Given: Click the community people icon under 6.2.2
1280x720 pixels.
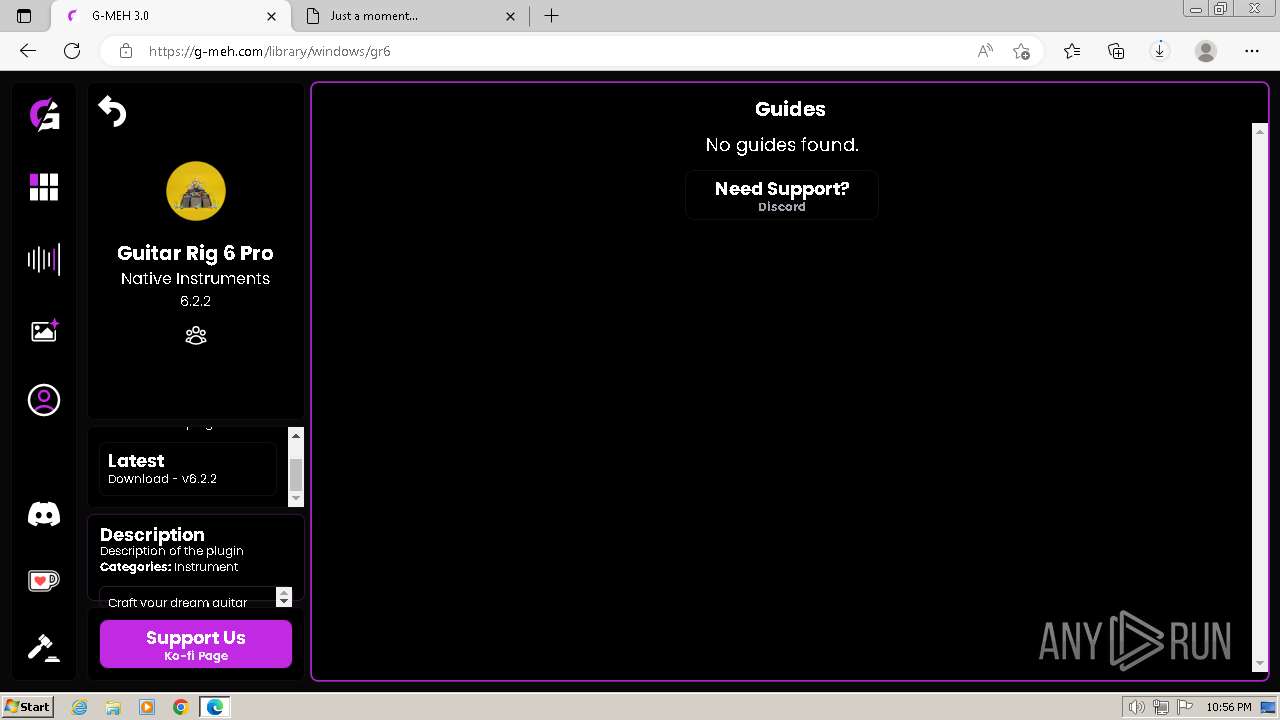Looking at the screenshot, I should [196, 335].
